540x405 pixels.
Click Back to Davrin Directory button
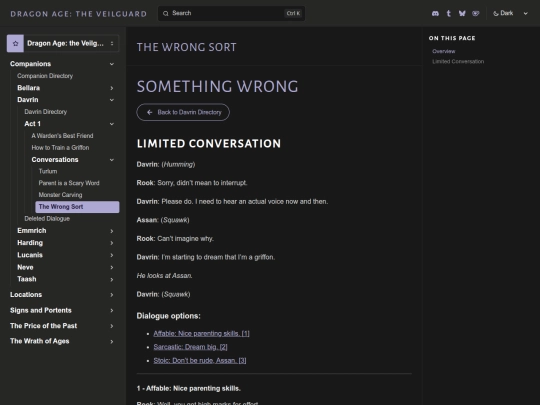tap(183, 112)
